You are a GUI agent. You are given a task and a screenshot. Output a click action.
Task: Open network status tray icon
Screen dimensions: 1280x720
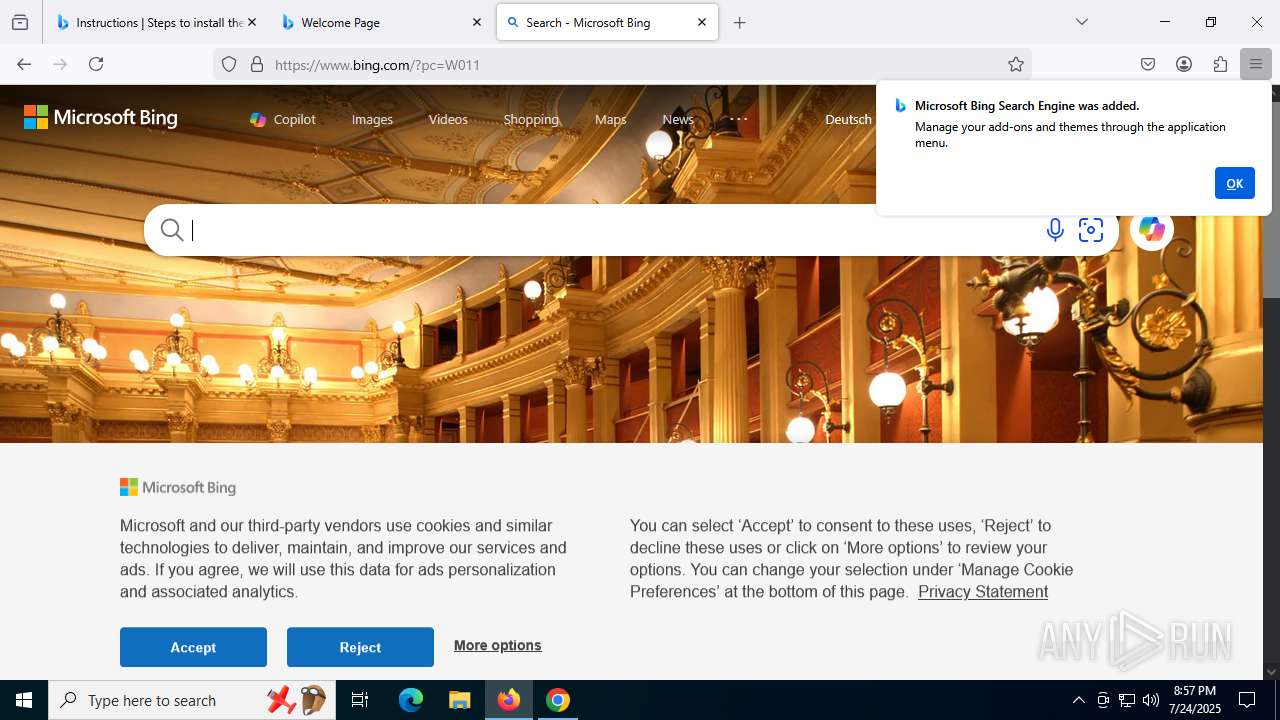coord(1127,700)
